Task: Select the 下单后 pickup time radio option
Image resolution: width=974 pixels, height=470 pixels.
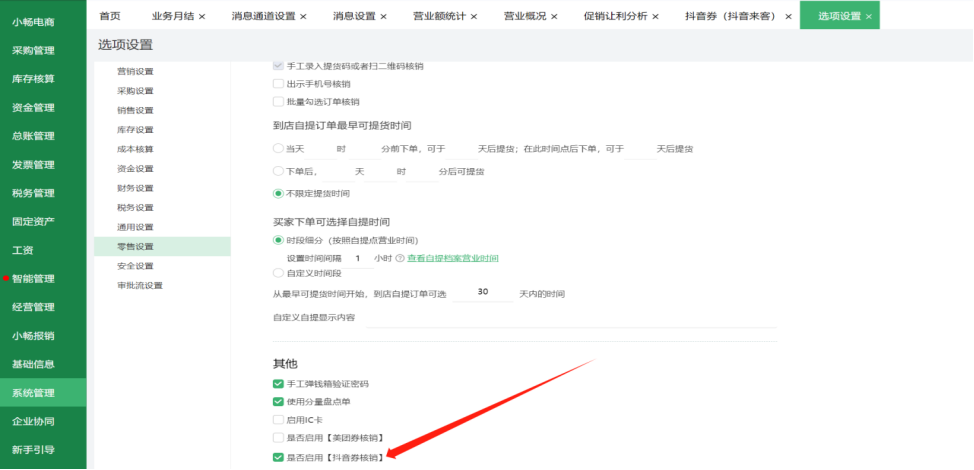Action: pos(278,171)
